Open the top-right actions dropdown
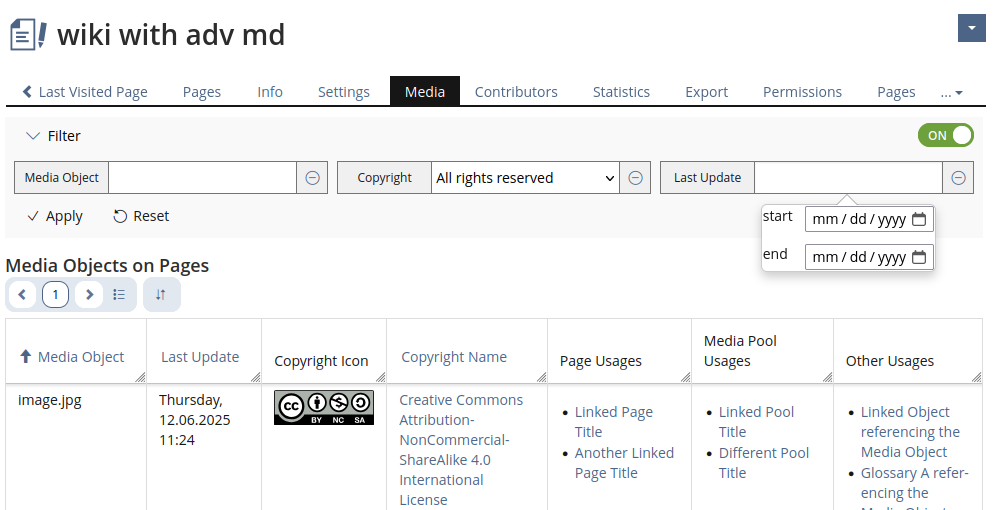Image resolution: width=996 pixels, height=510 pixels. [971, 29]
